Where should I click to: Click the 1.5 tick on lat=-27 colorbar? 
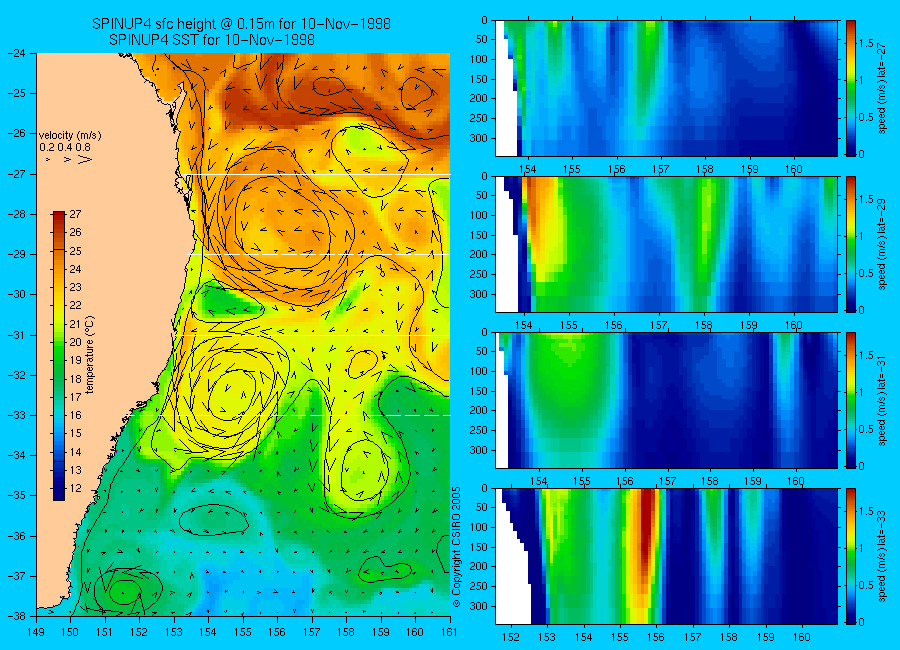(x=867, y=44)
